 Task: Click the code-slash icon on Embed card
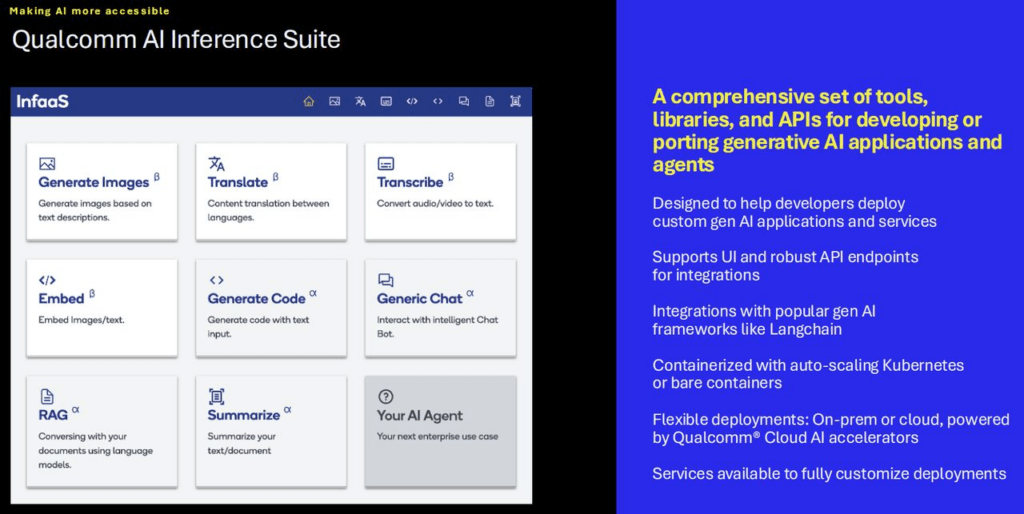click(x=47, y=280)
